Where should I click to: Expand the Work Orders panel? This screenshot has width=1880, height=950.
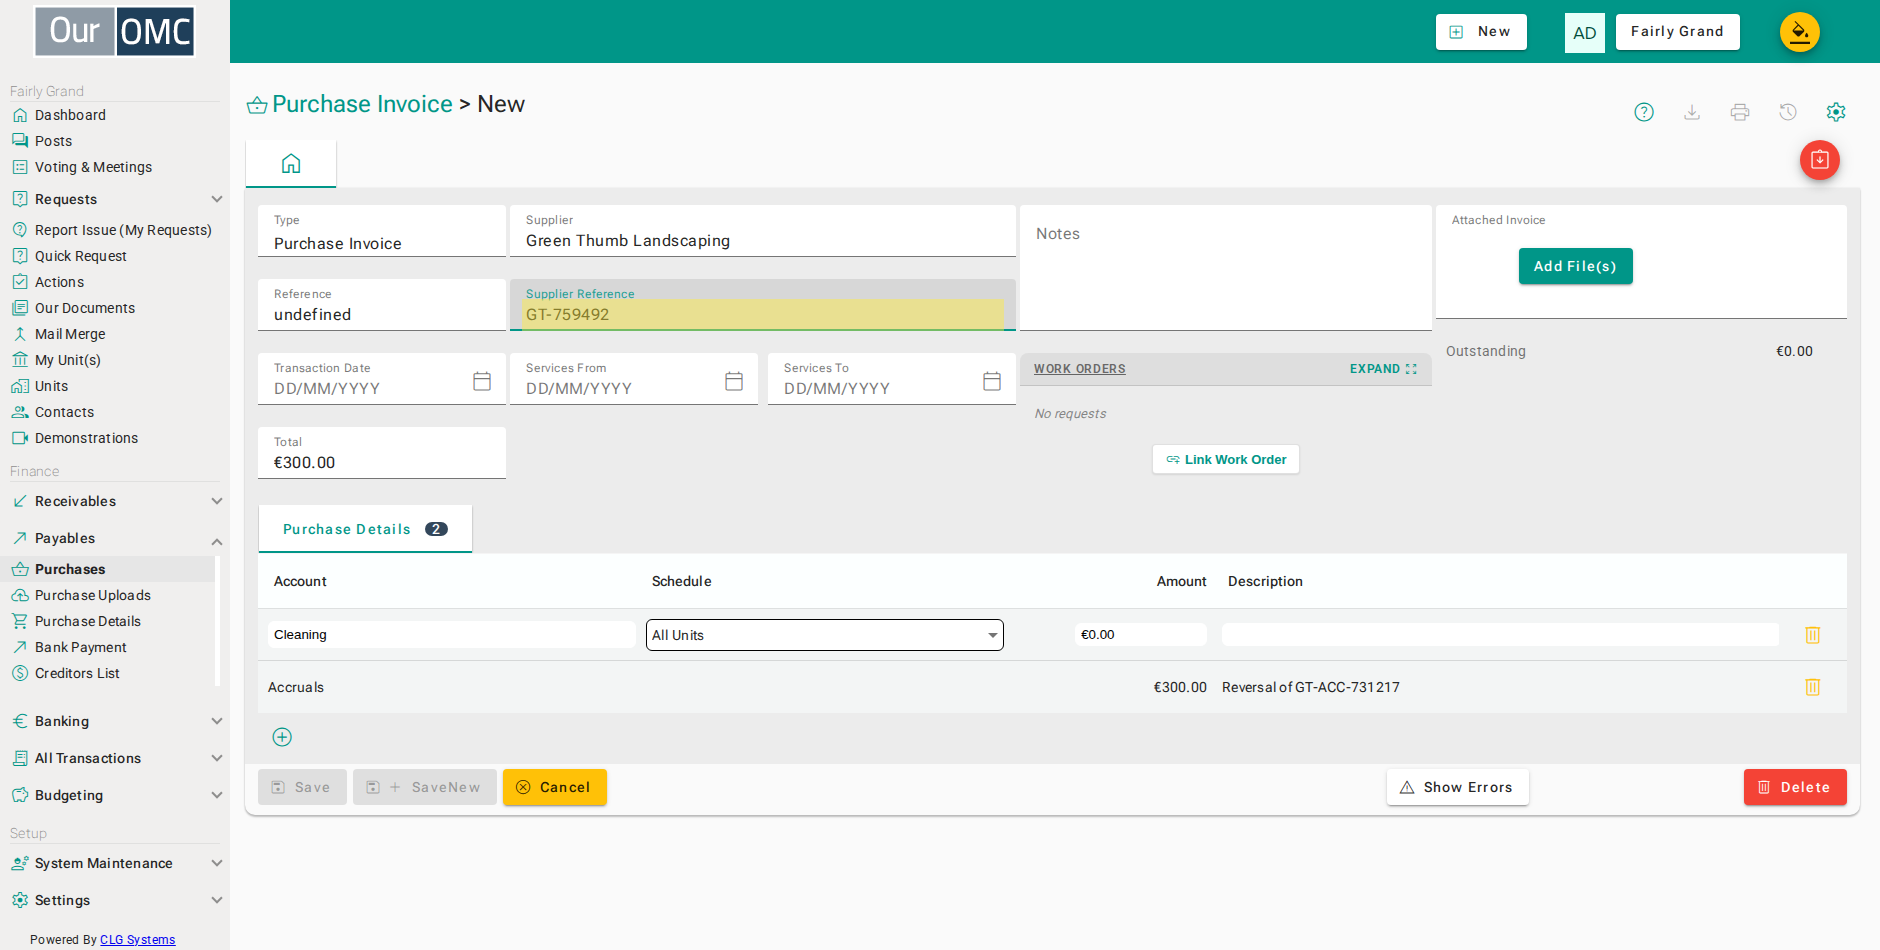tap(1383, 369)
